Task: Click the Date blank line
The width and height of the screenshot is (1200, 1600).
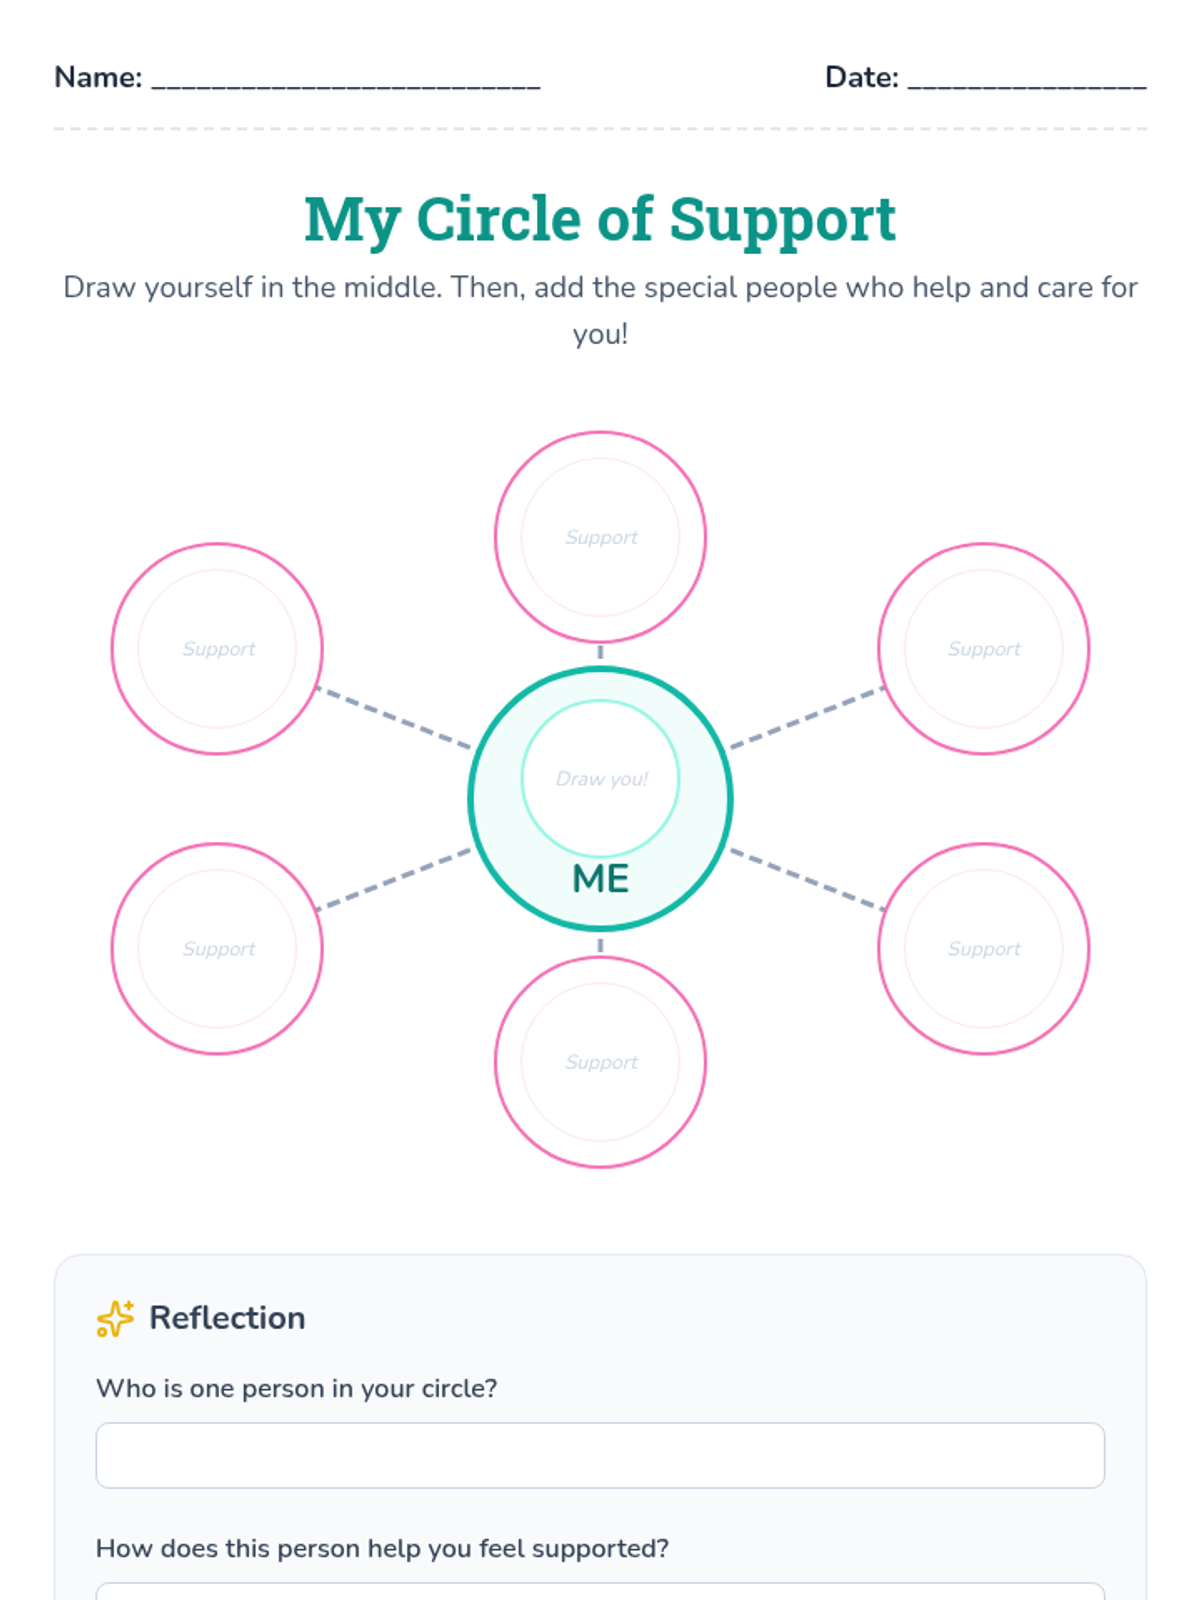Action: click(1026, 78)
